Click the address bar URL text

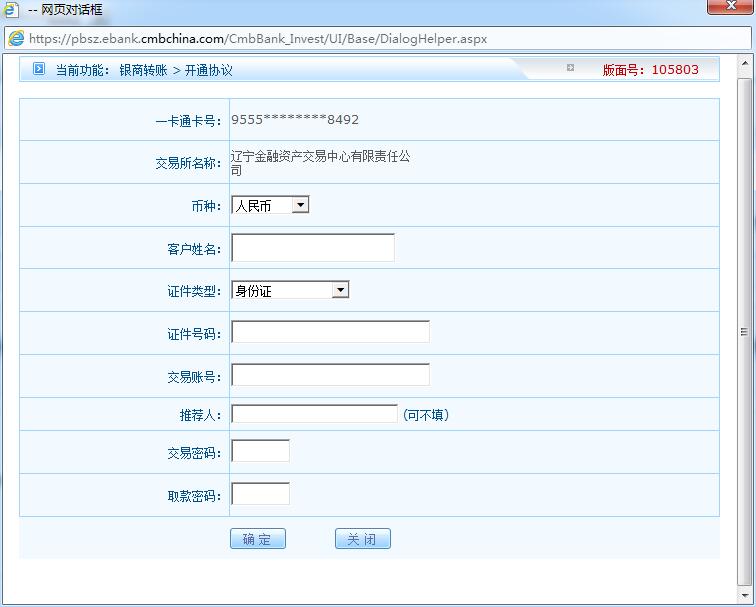(x=258, y=39)
